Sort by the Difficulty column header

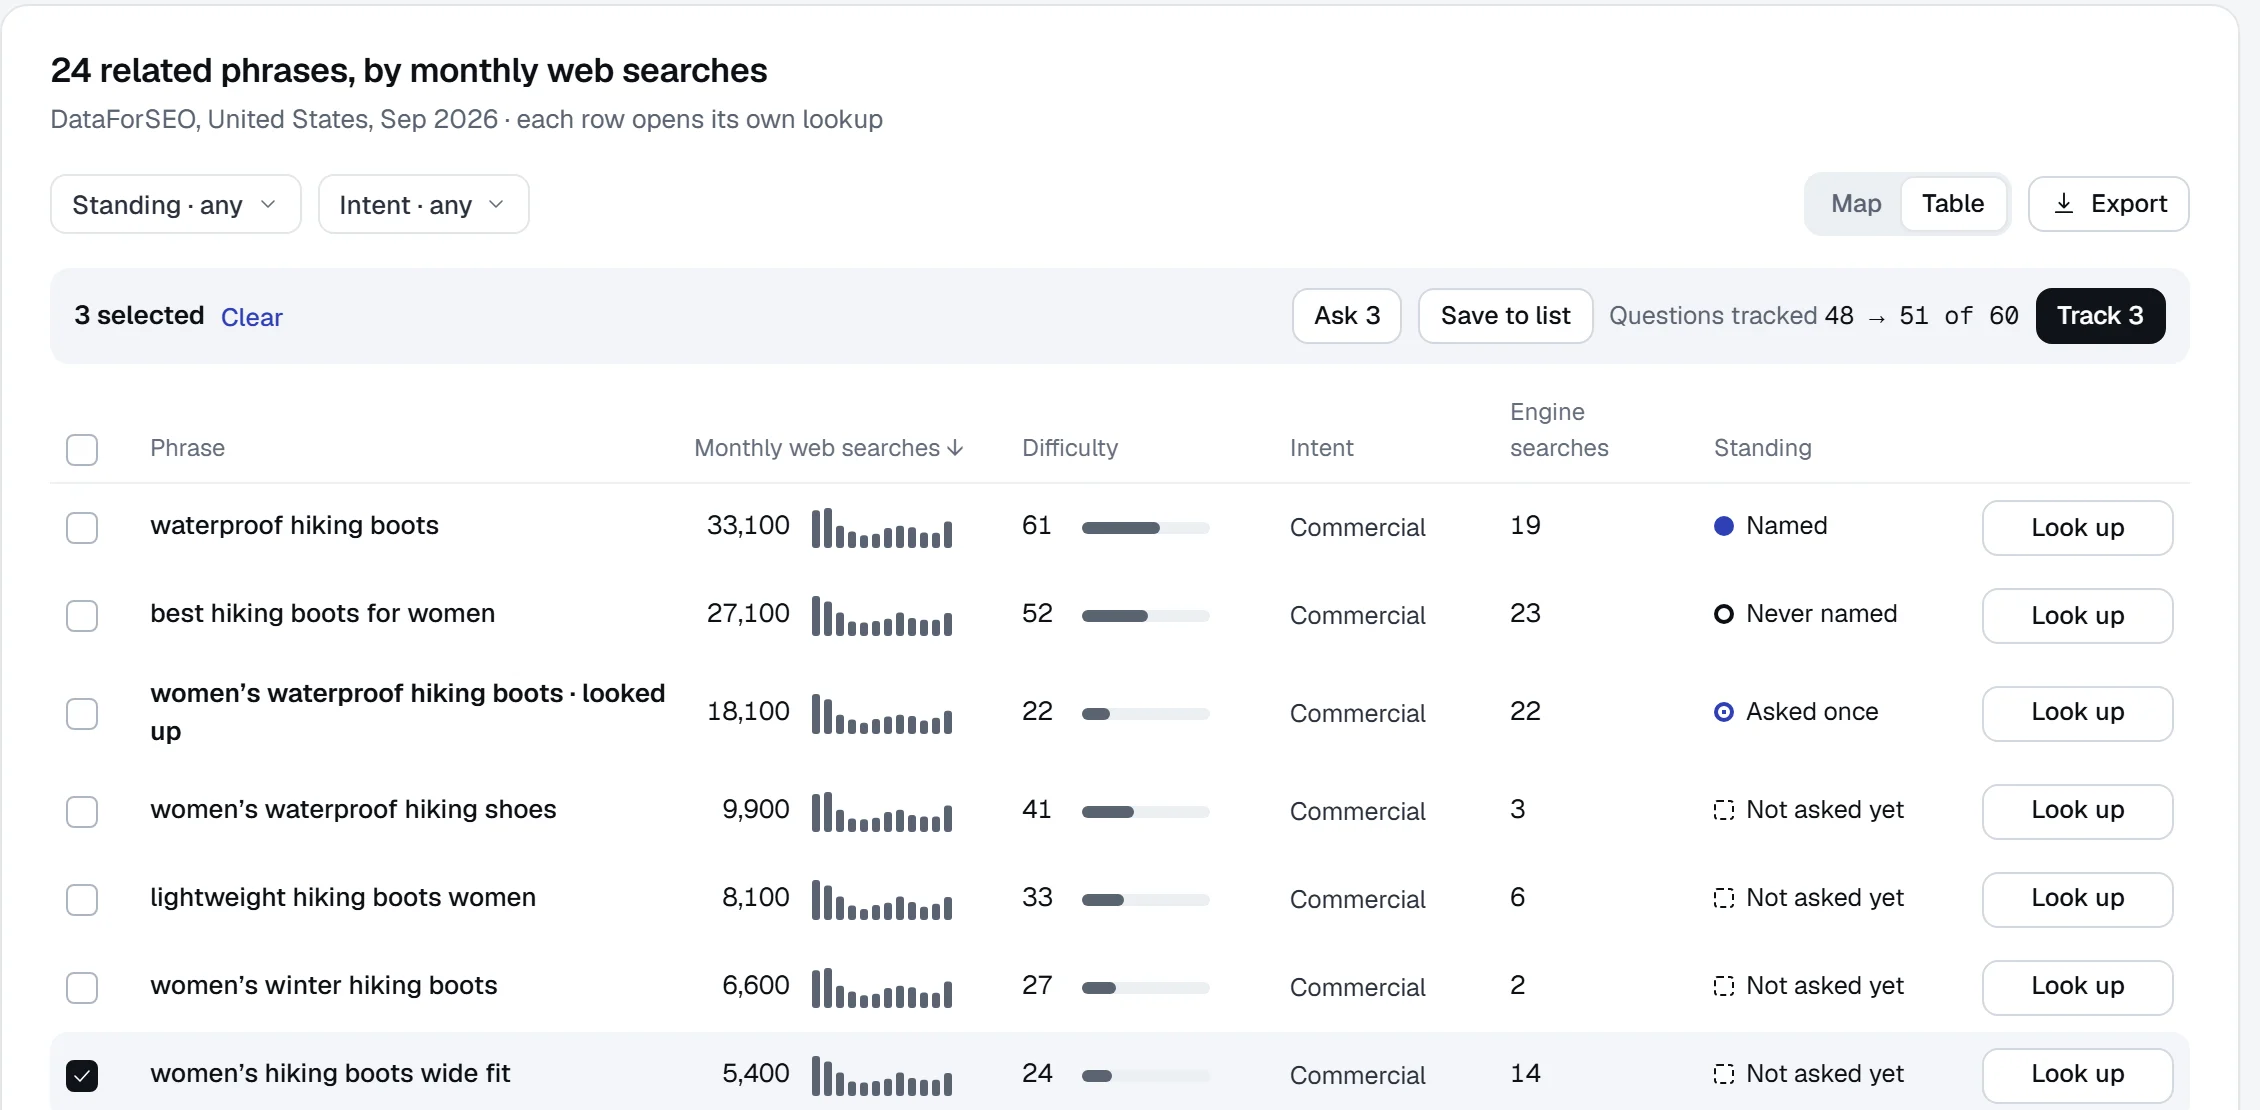[1070, 448]
